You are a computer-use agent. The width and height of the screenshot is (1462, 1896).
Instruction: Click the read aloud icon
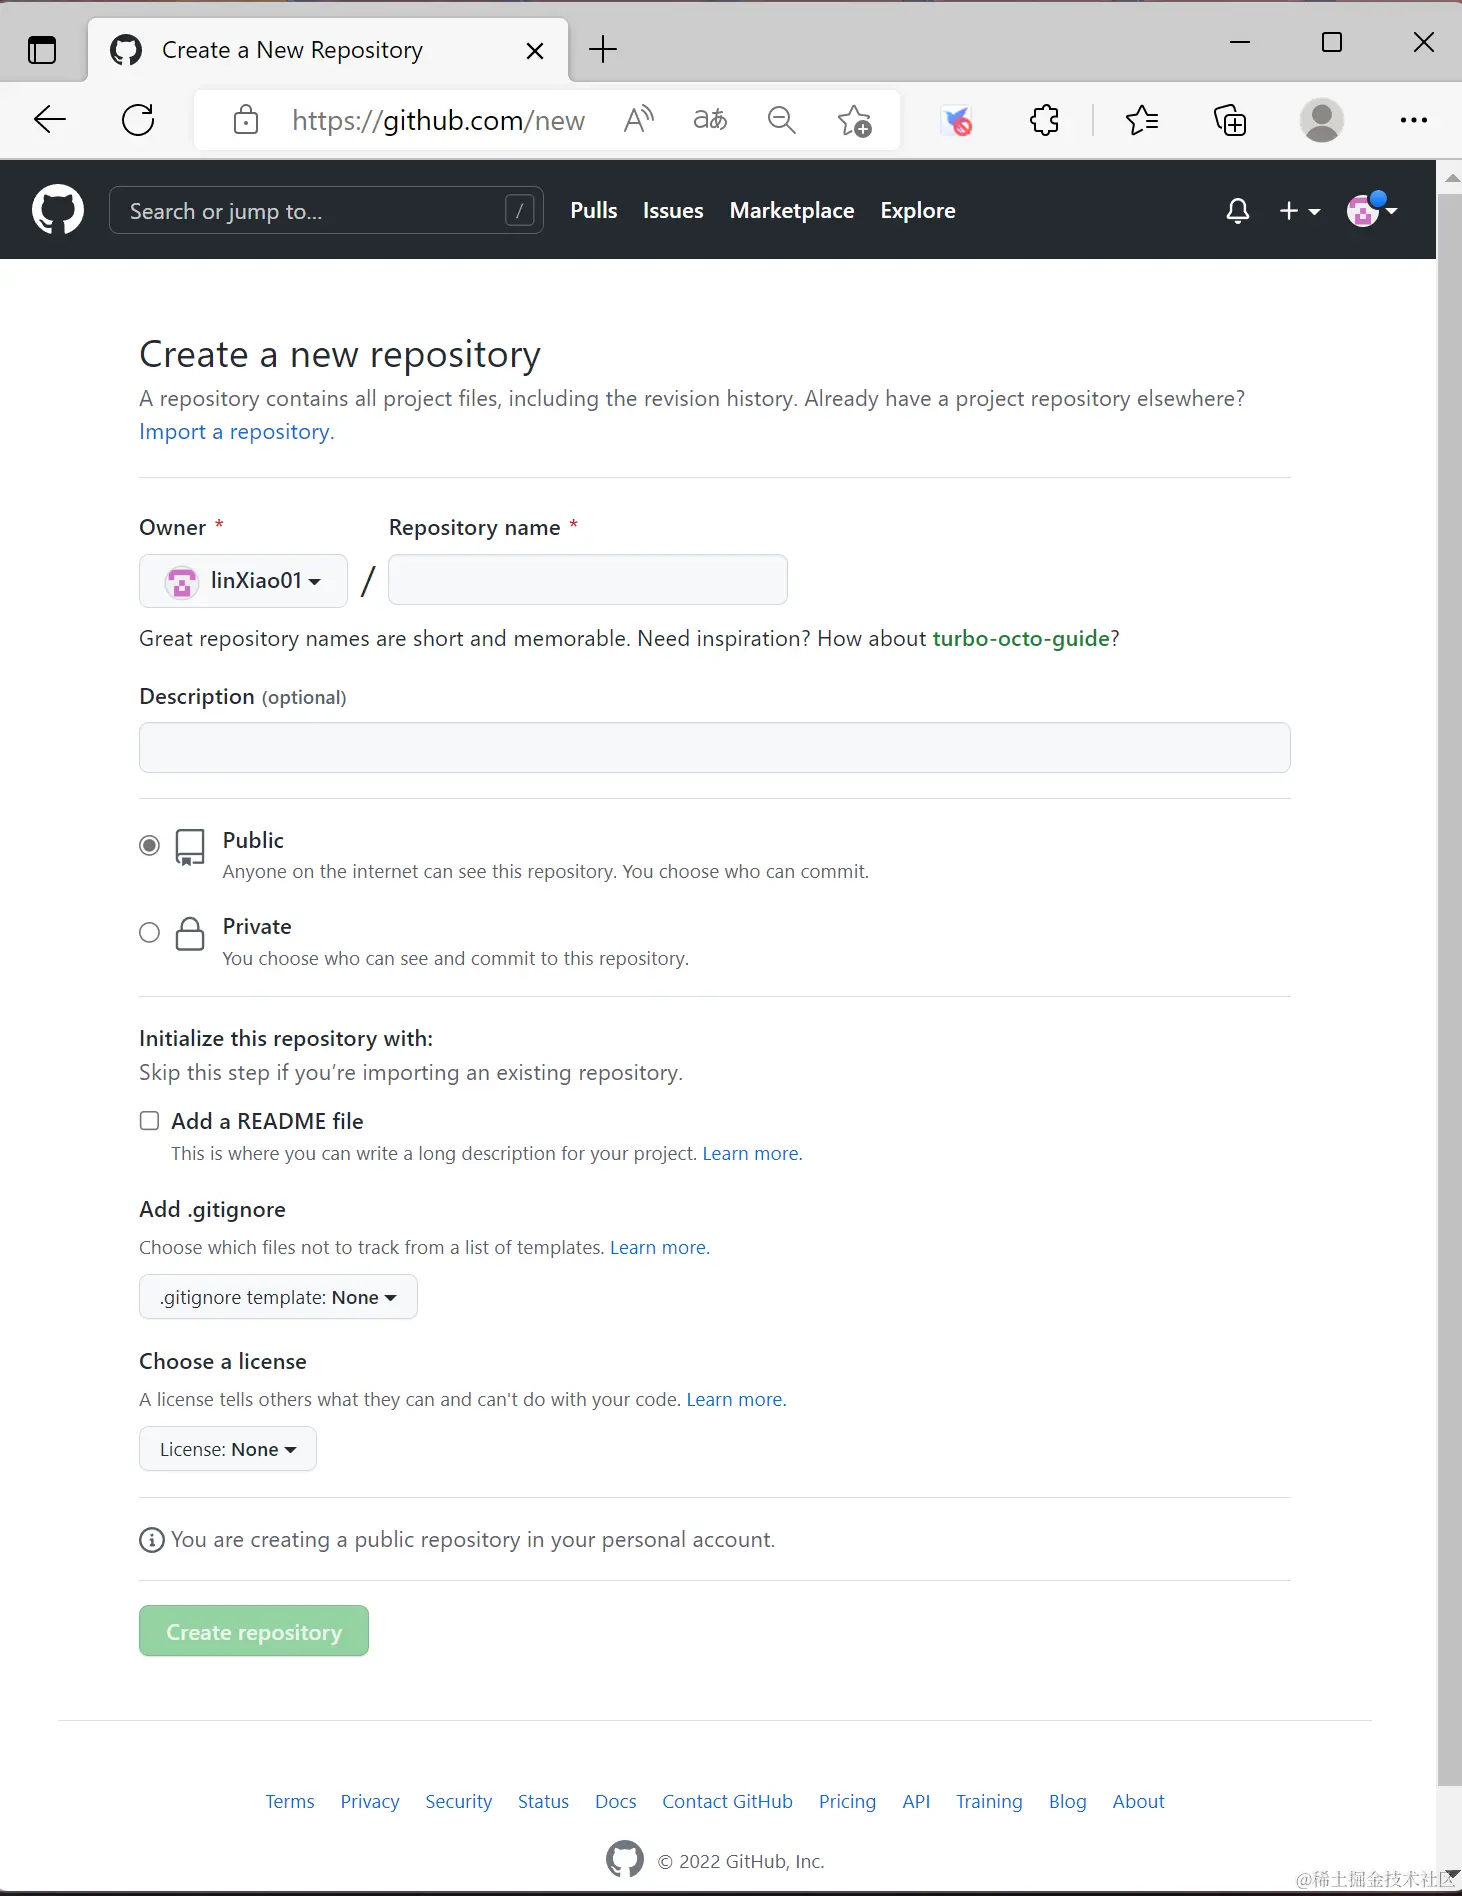point(638,121)
